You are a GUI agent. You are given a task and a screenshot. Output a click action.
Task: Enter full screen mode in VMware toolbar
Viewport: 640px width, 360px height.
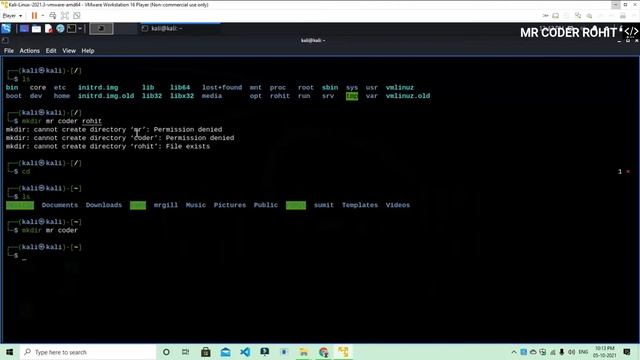[x=65, y=16]
